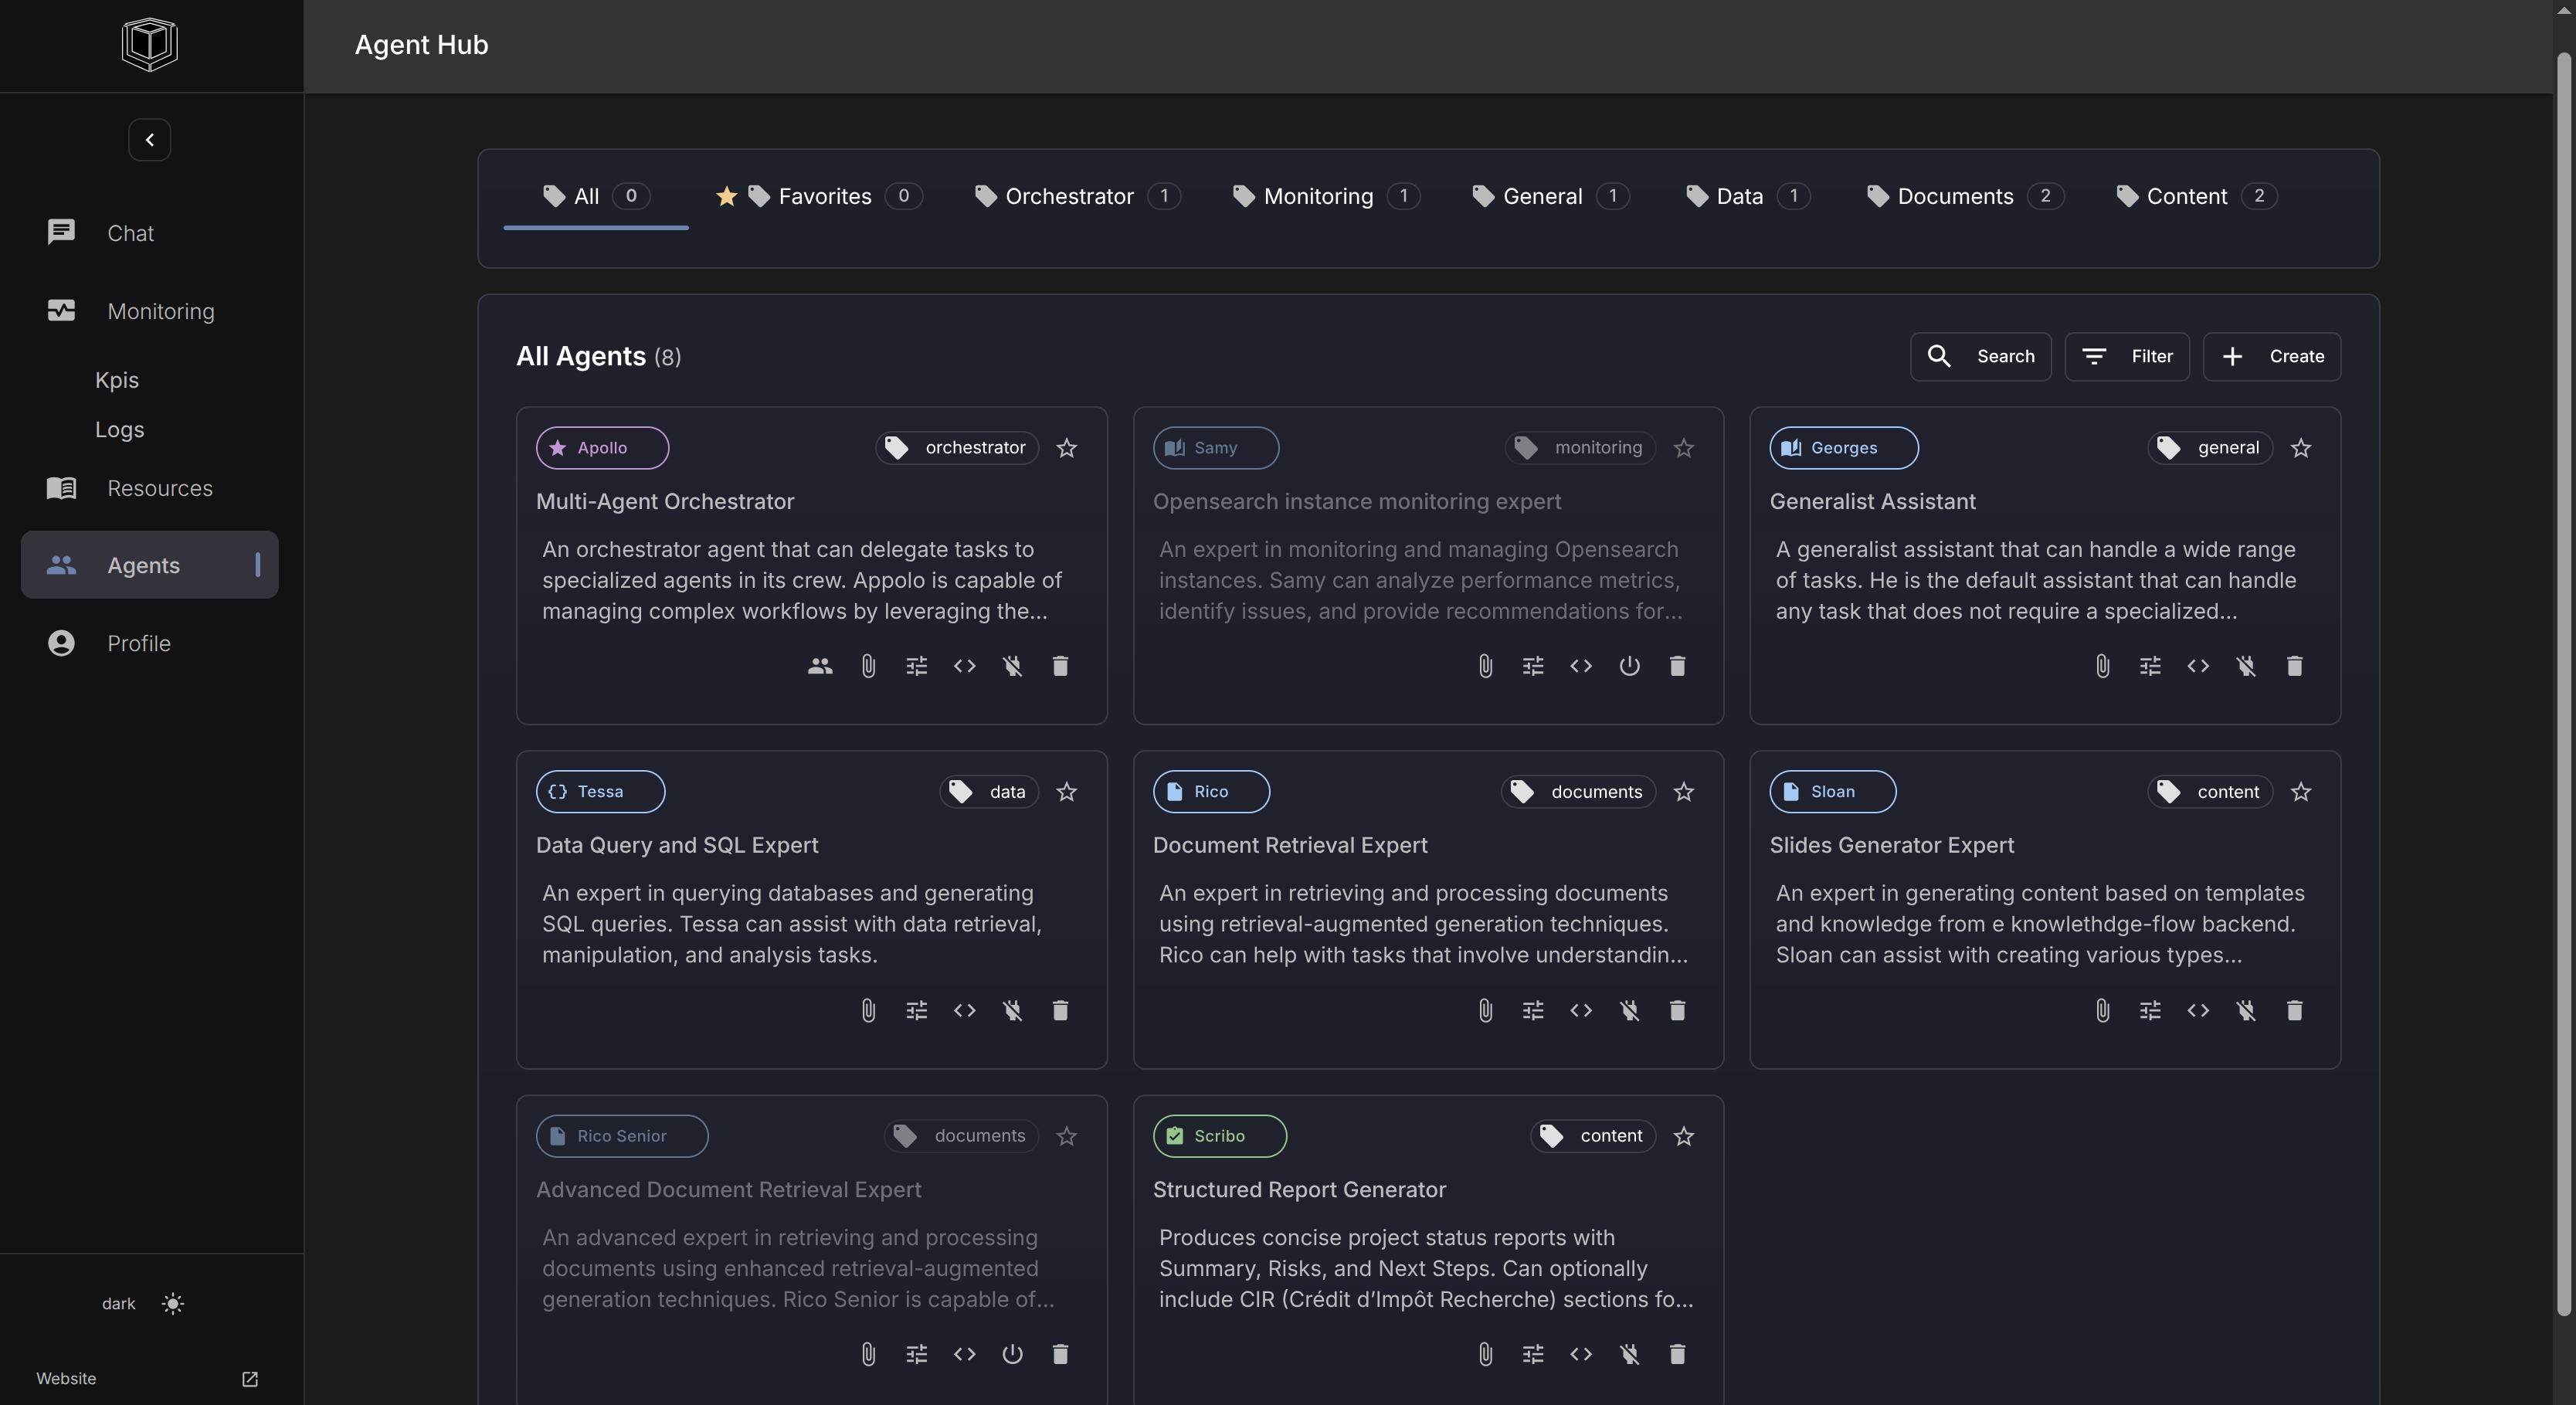Image resolution: width=2576 pixels, height=1405 pixels.
Task: Expand the Monitoring sidebar section
Action: 160,311
